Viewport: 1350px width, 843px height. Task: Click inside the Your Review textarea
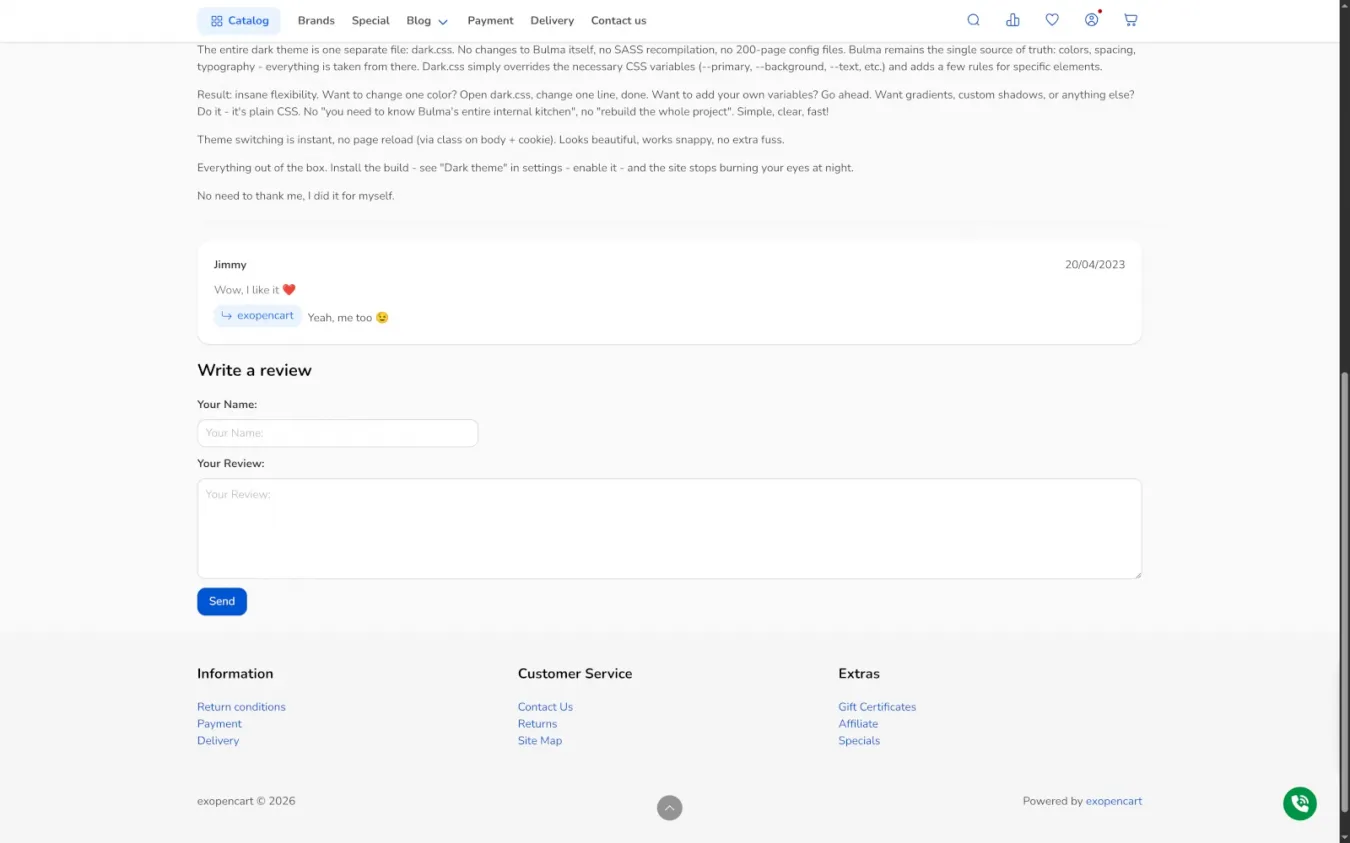click(x=669, y=529)
